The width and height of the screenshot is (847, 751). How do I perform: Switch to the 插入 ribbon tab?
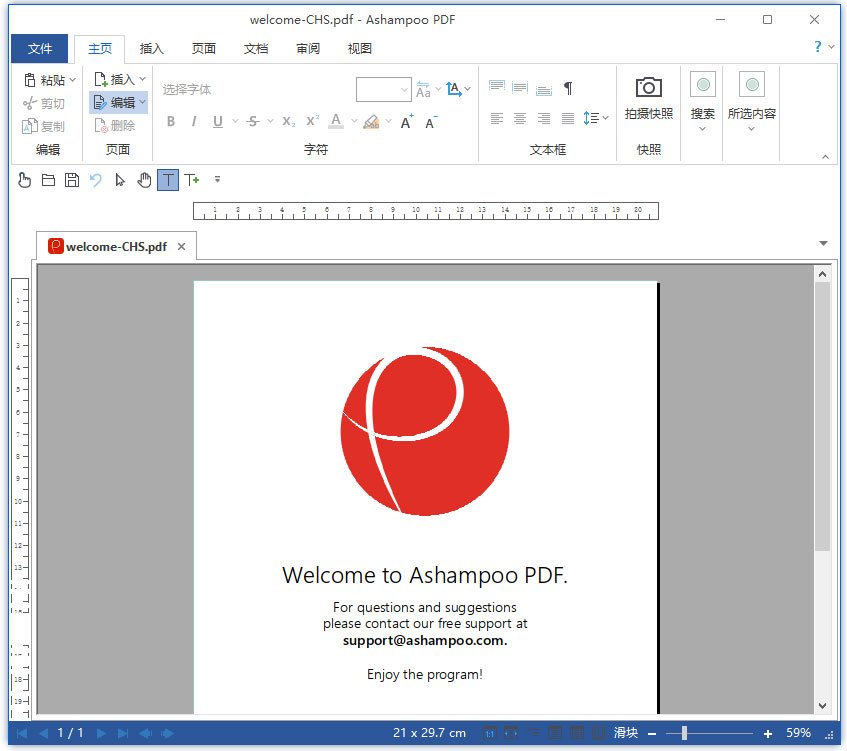(151, 49)
